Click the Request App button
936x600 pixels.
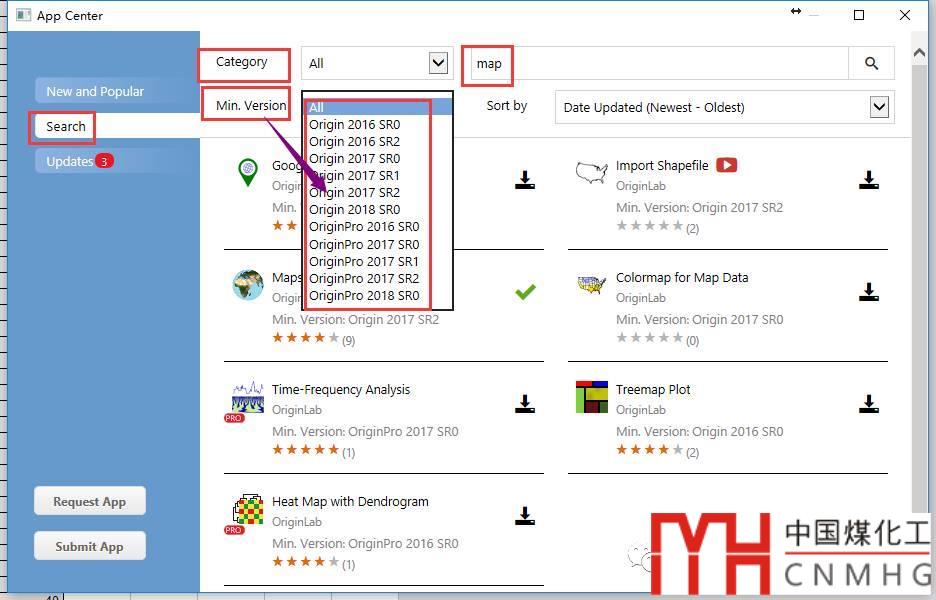(x=90, y=501)
